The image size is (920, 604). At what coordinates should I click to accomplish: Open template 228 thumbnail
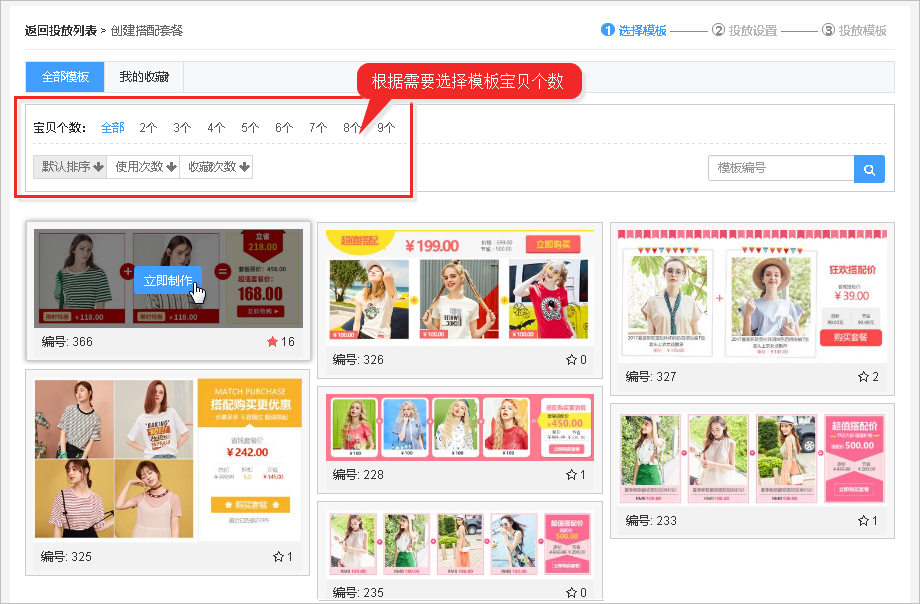tap(460, 427)
